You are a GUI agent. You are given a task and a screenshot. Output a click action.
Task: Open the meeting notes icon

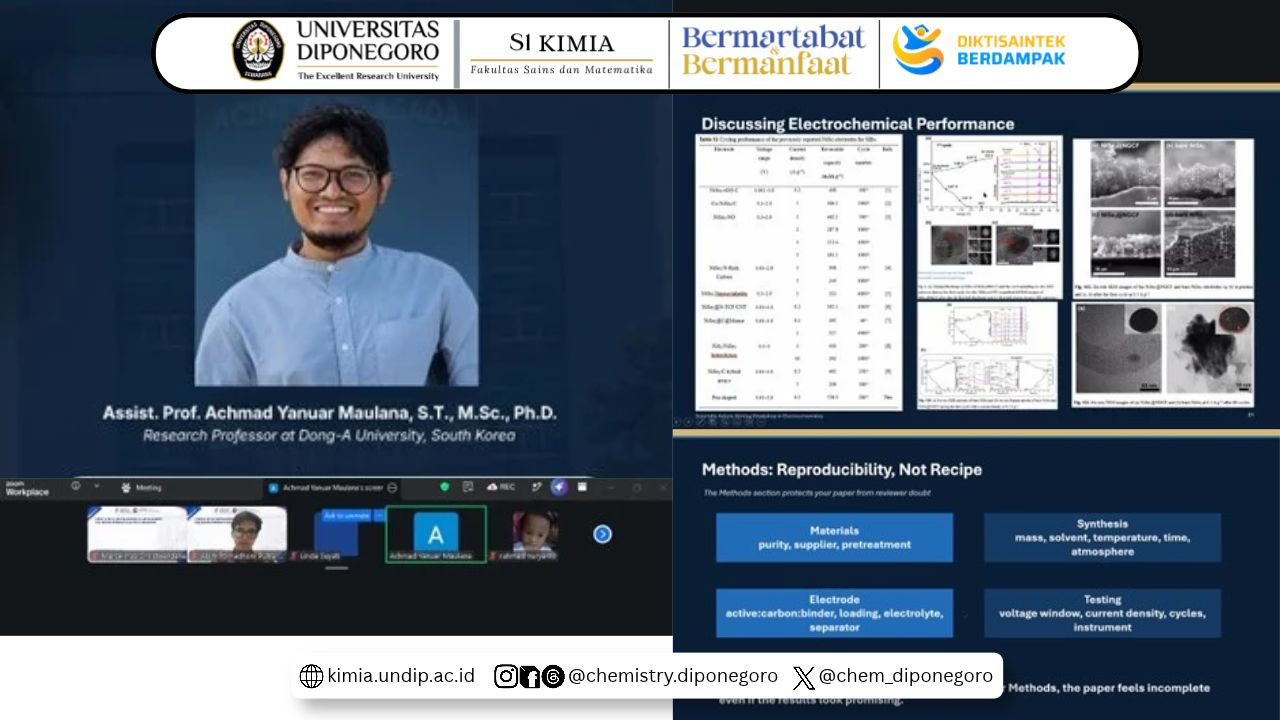(x=467, y=487)
